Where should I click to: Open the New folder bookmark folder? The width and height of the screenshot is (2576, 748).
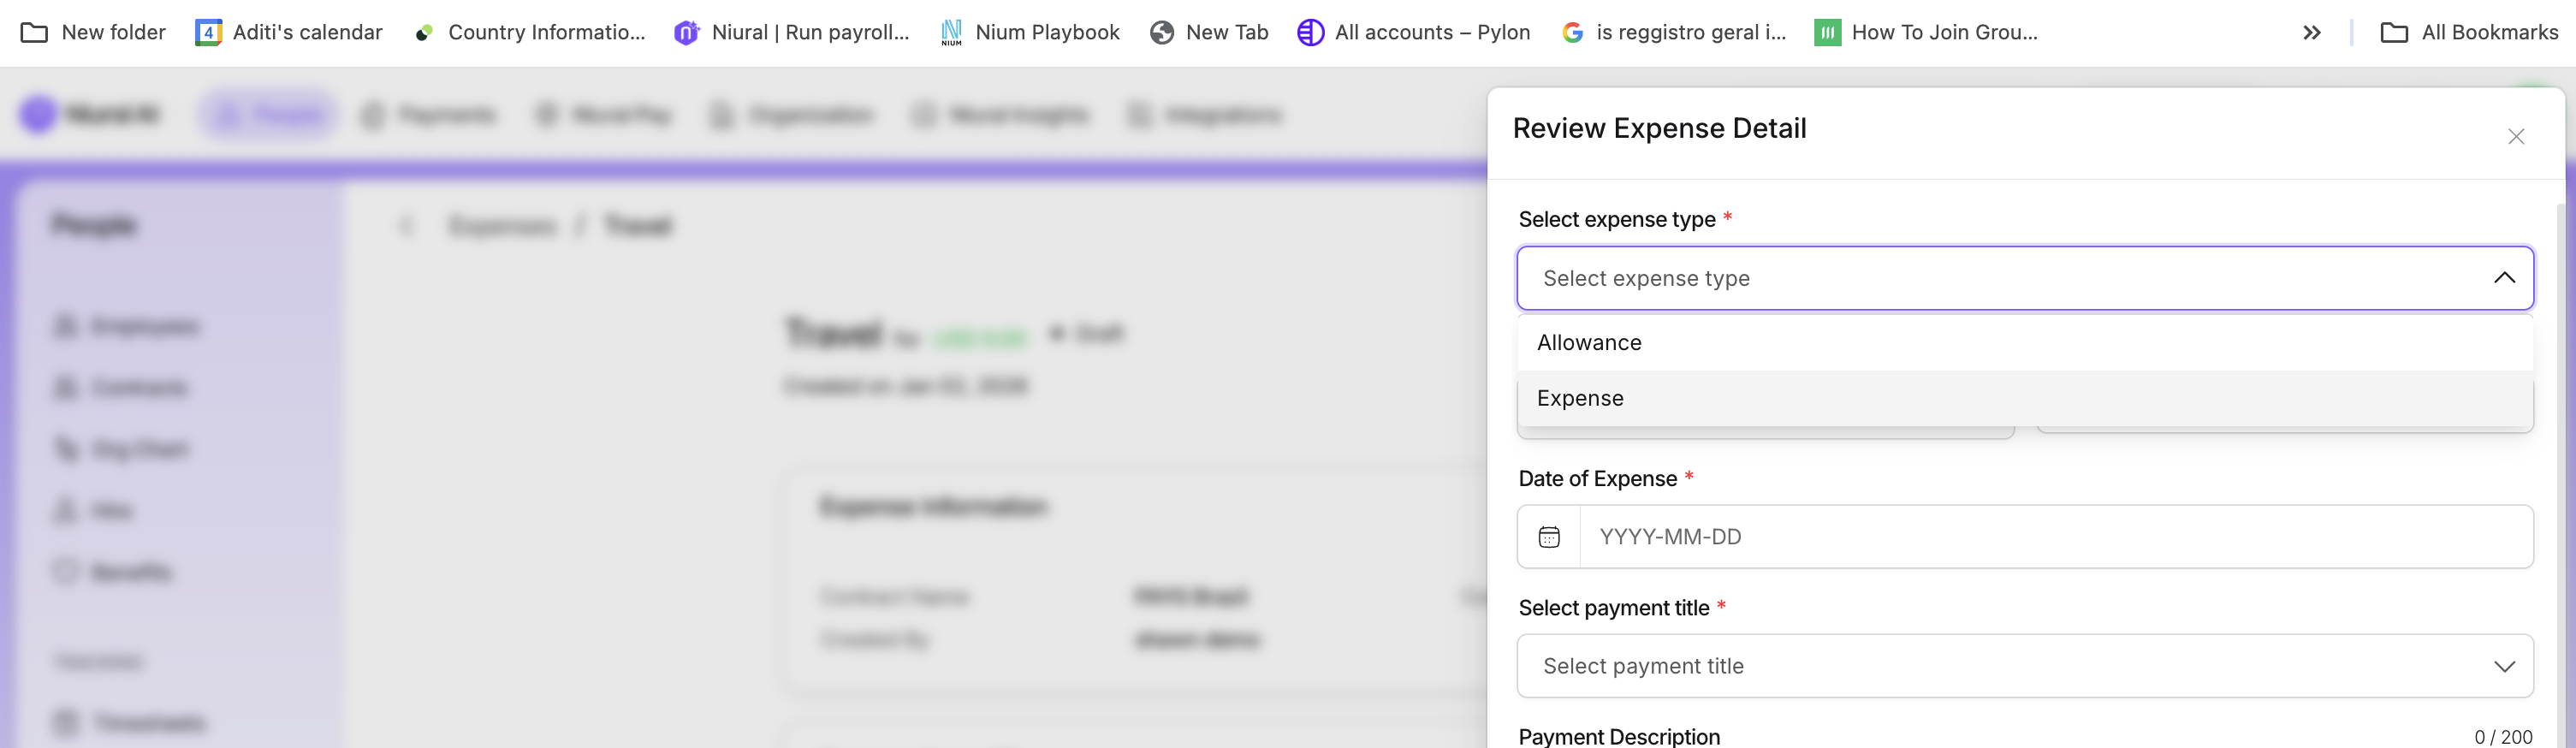pos(93,32)
